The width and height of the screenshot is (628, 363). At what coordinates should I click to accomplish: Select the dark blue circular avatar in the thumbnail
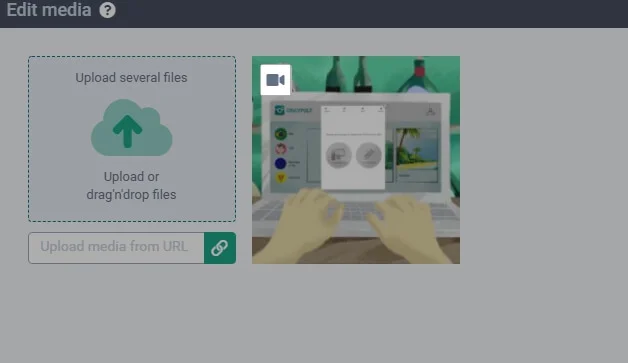point(280,163)
